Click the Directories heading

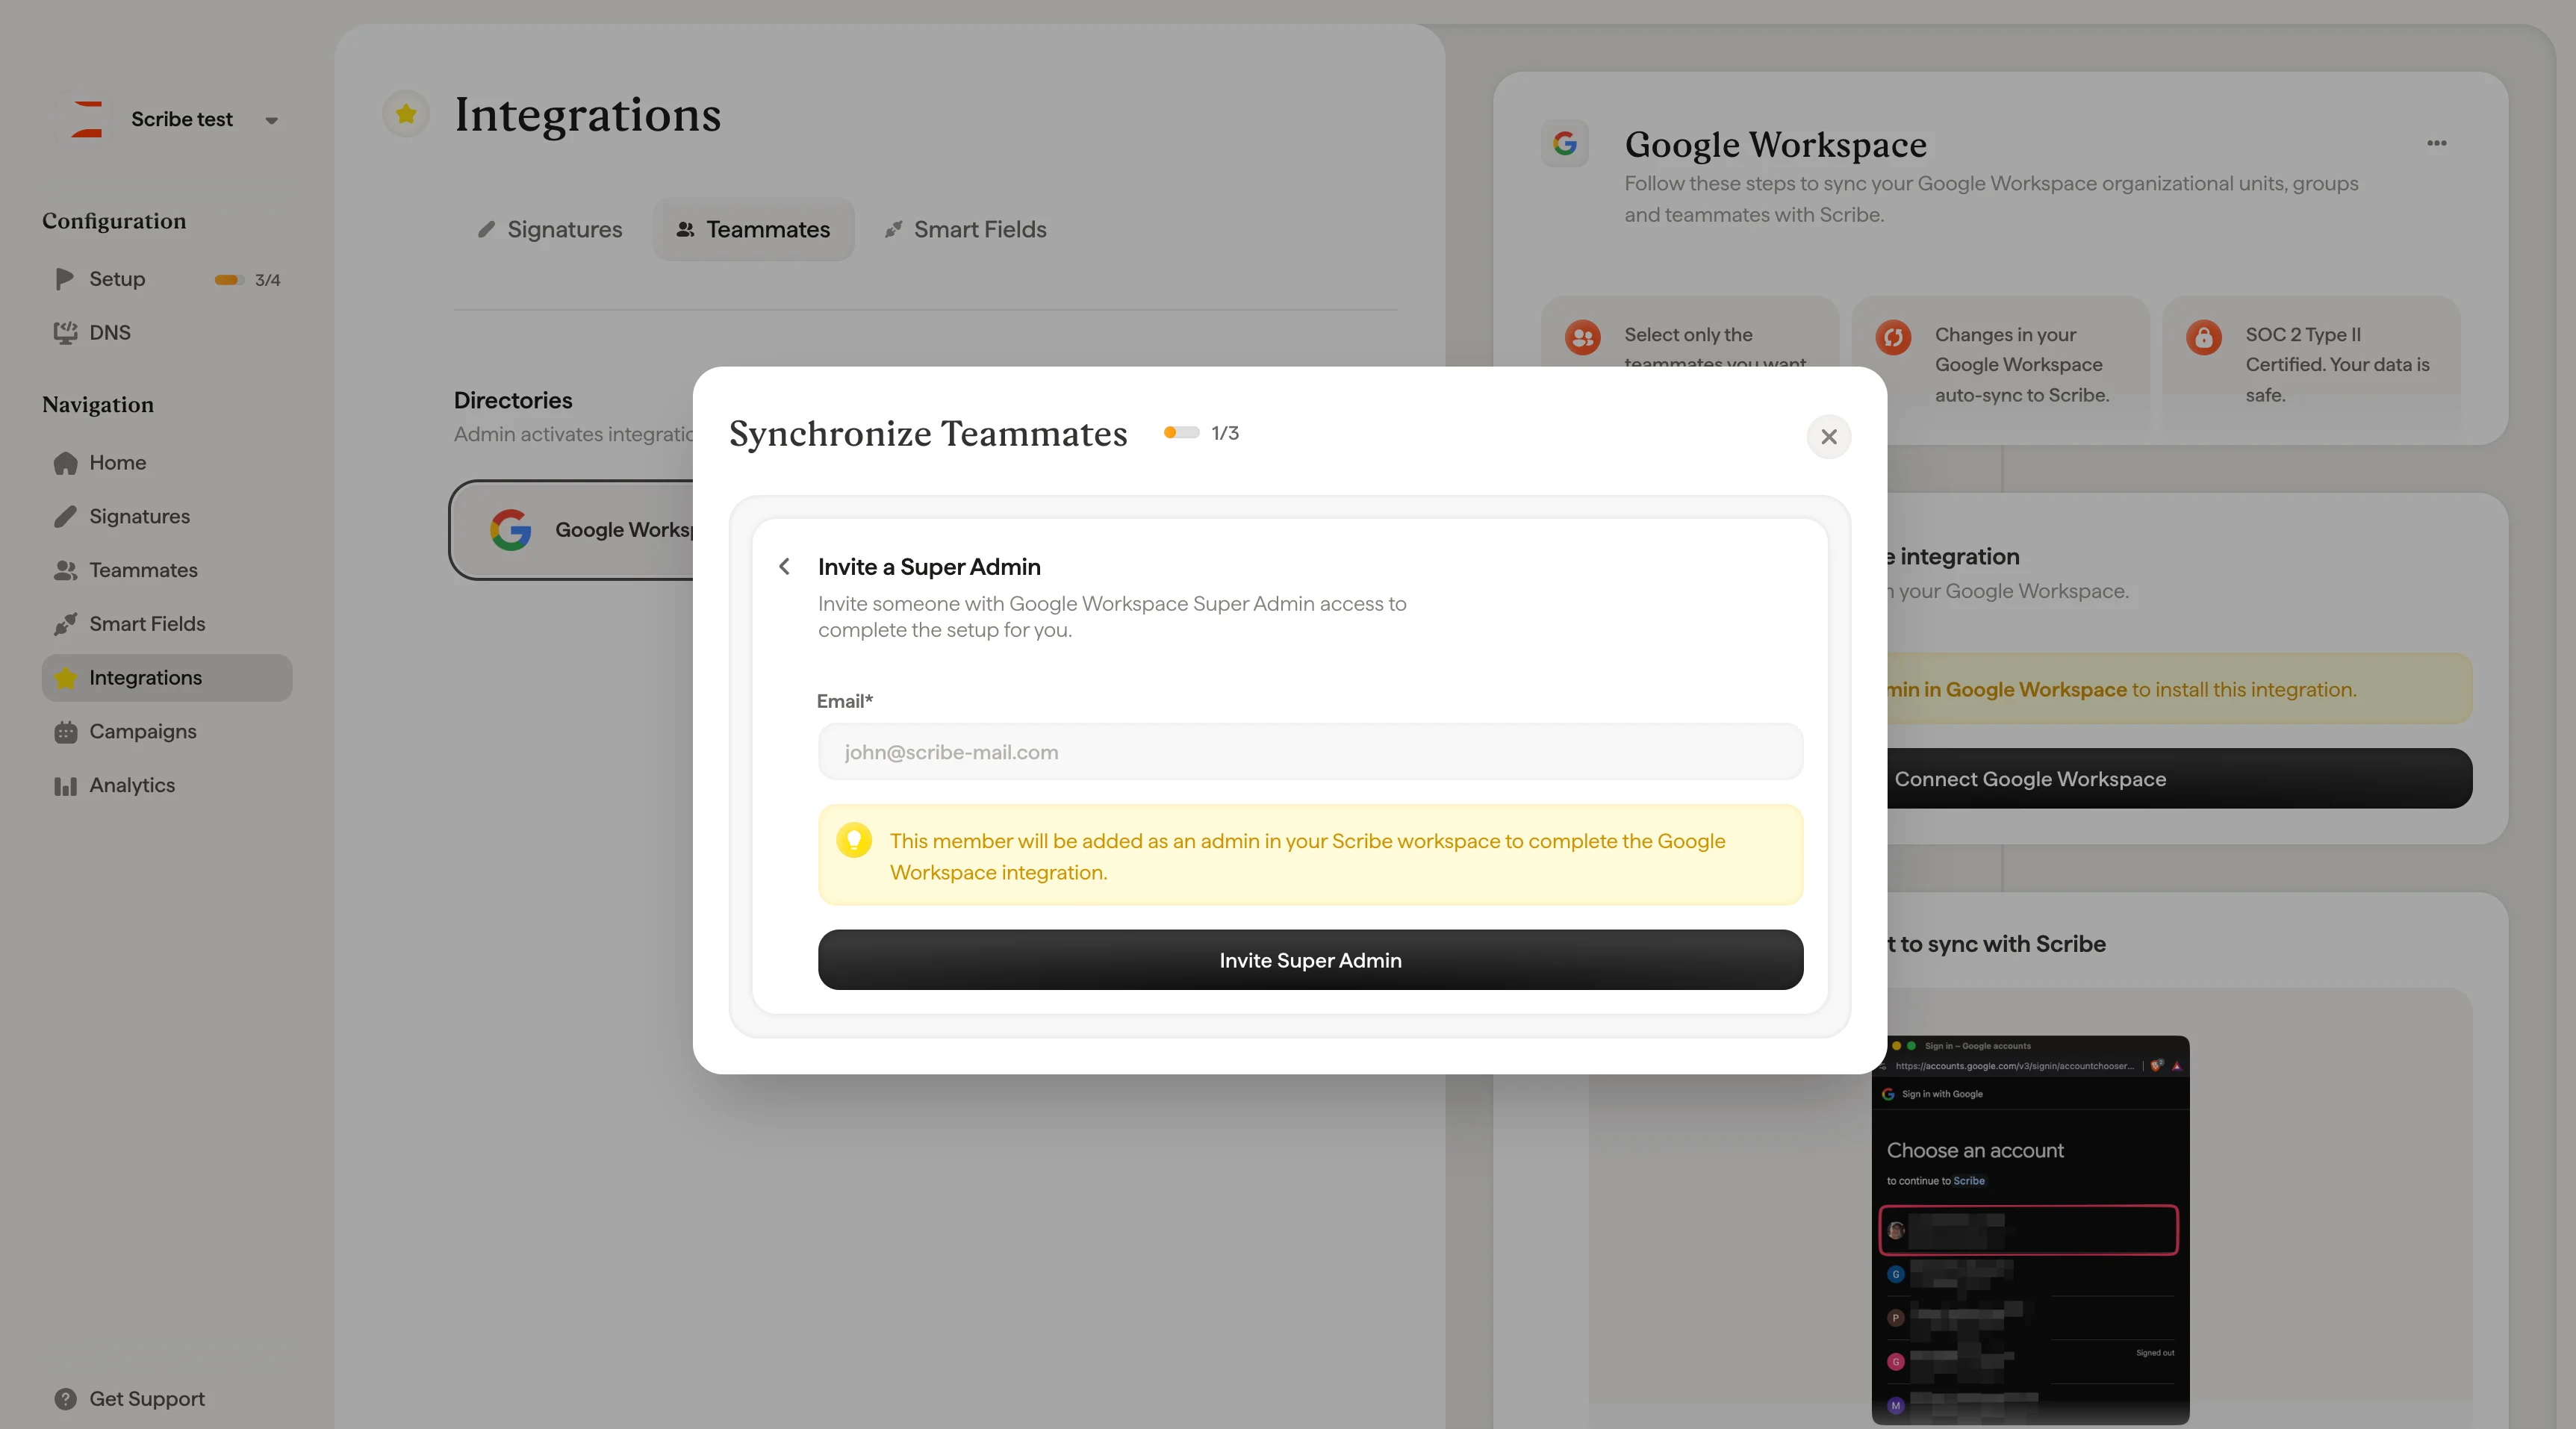(513, 400)
